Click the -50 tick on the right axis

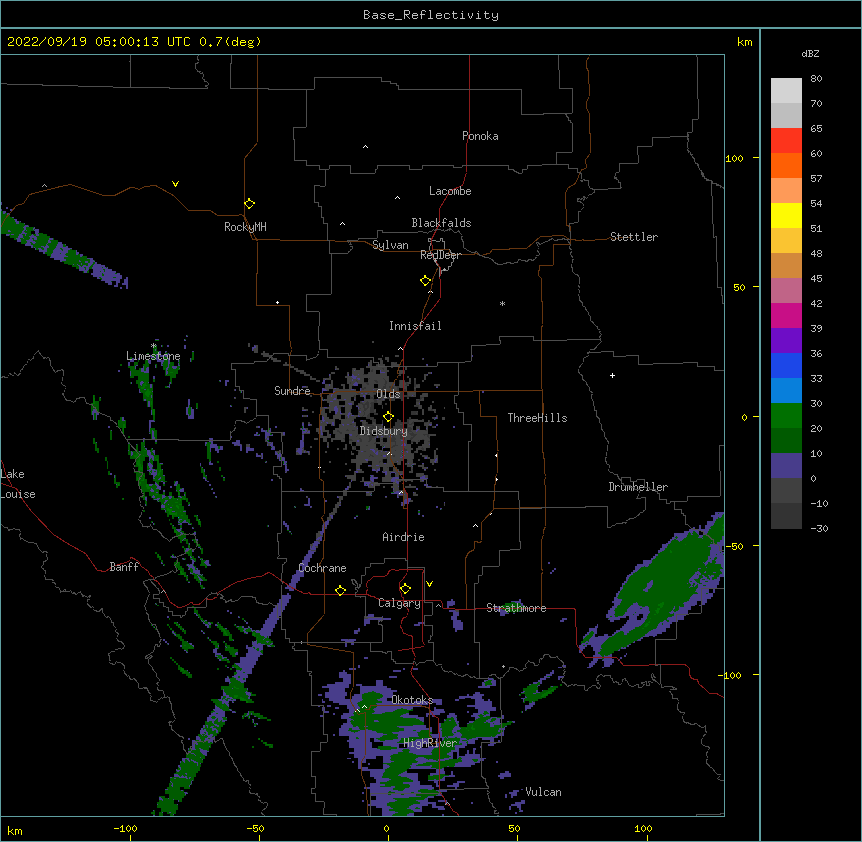(734, 546)
